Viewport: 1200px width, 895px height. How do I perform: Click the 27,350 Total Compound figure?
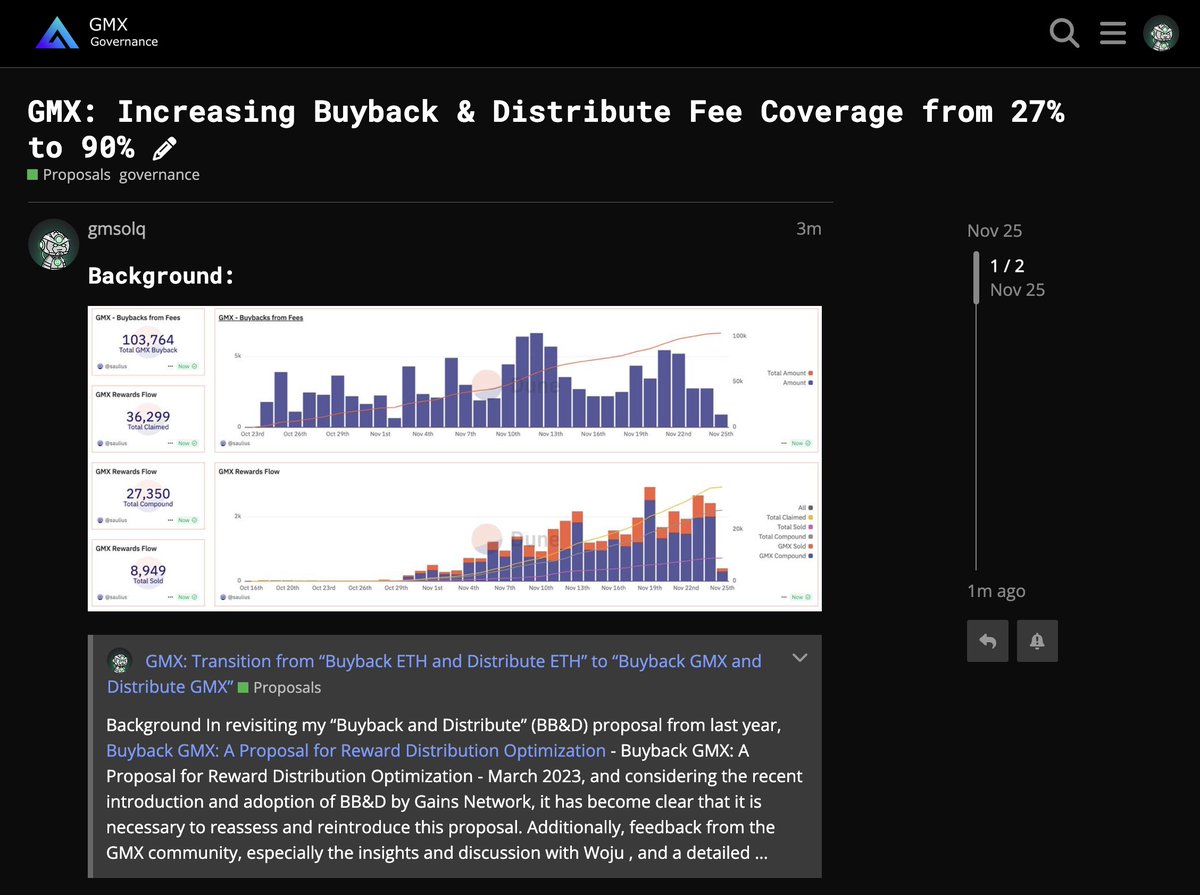[x=148, y=494]
